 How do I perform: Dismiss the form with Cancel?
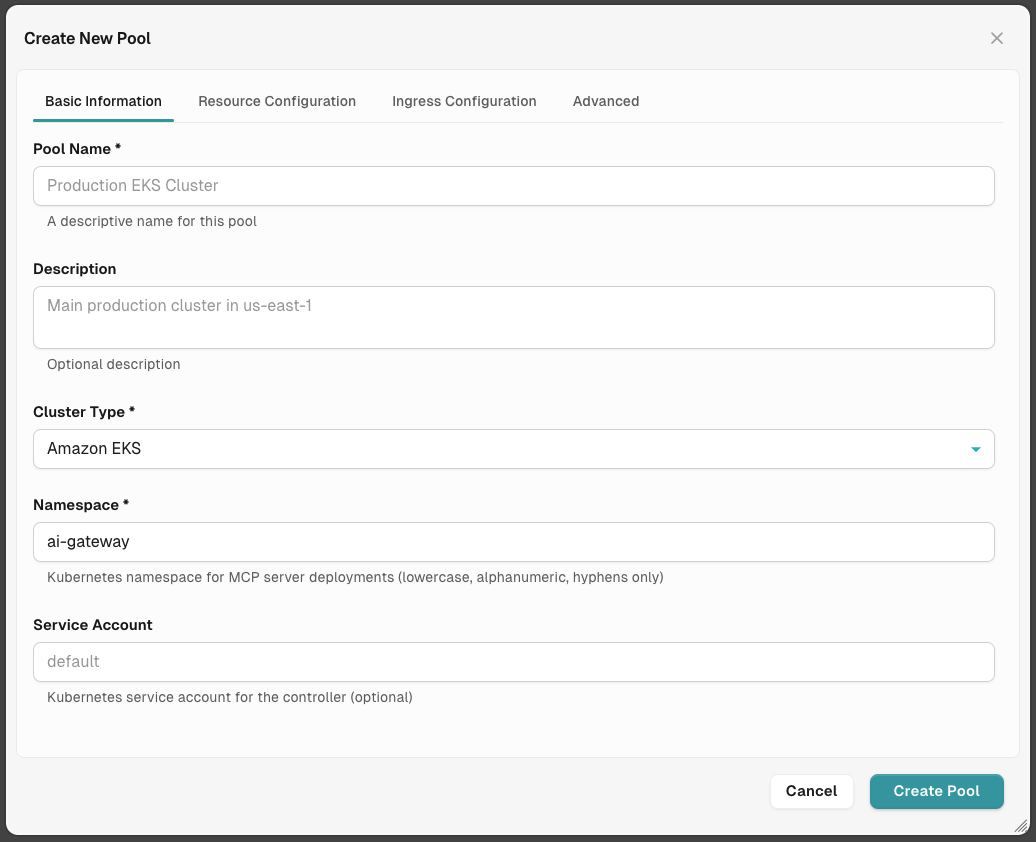pos(811,791)
